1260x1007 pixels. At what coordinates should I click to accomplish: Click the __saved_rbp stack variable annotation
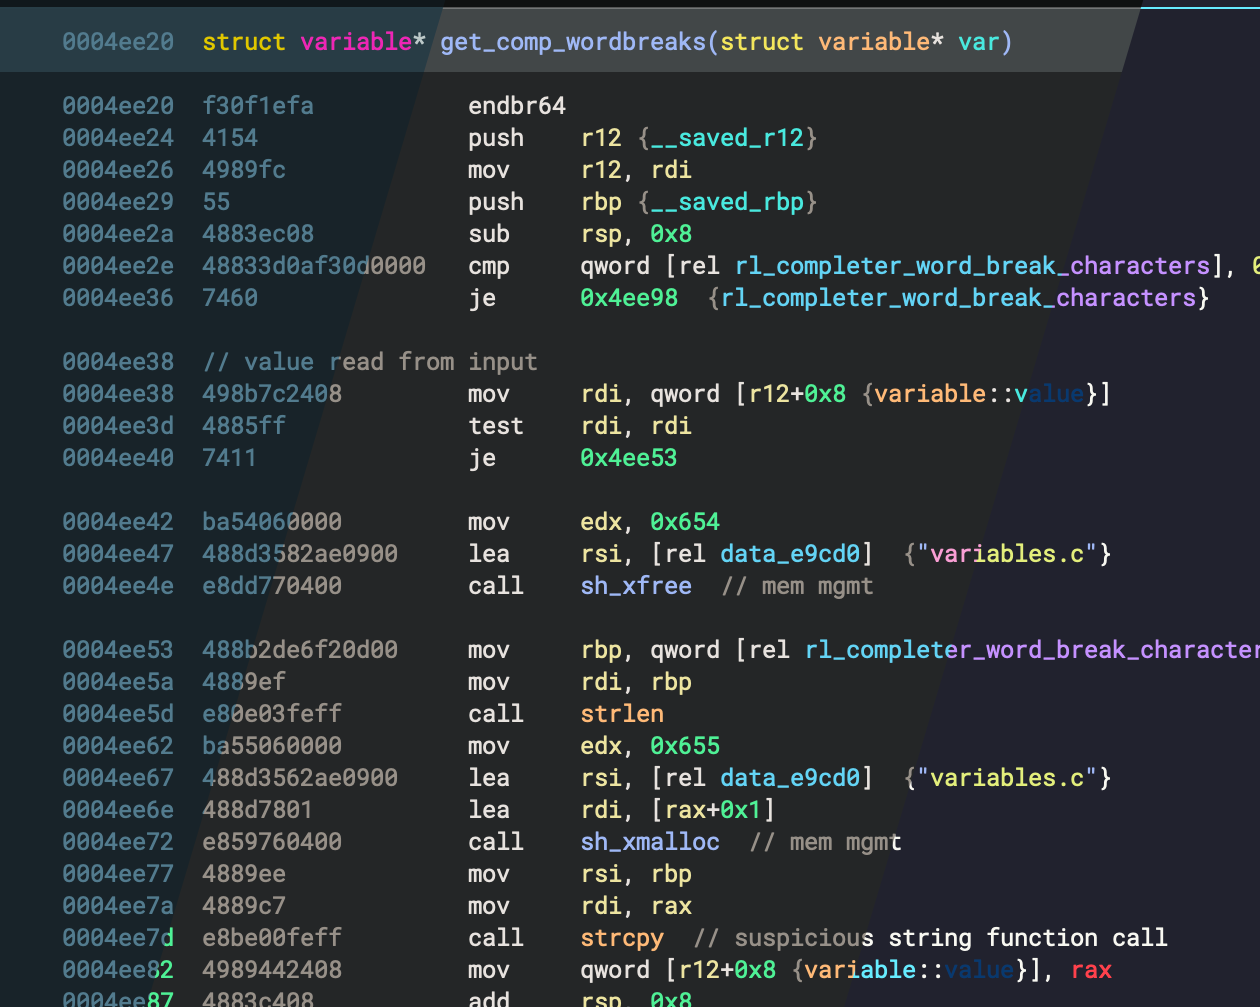tap(728, 202)
